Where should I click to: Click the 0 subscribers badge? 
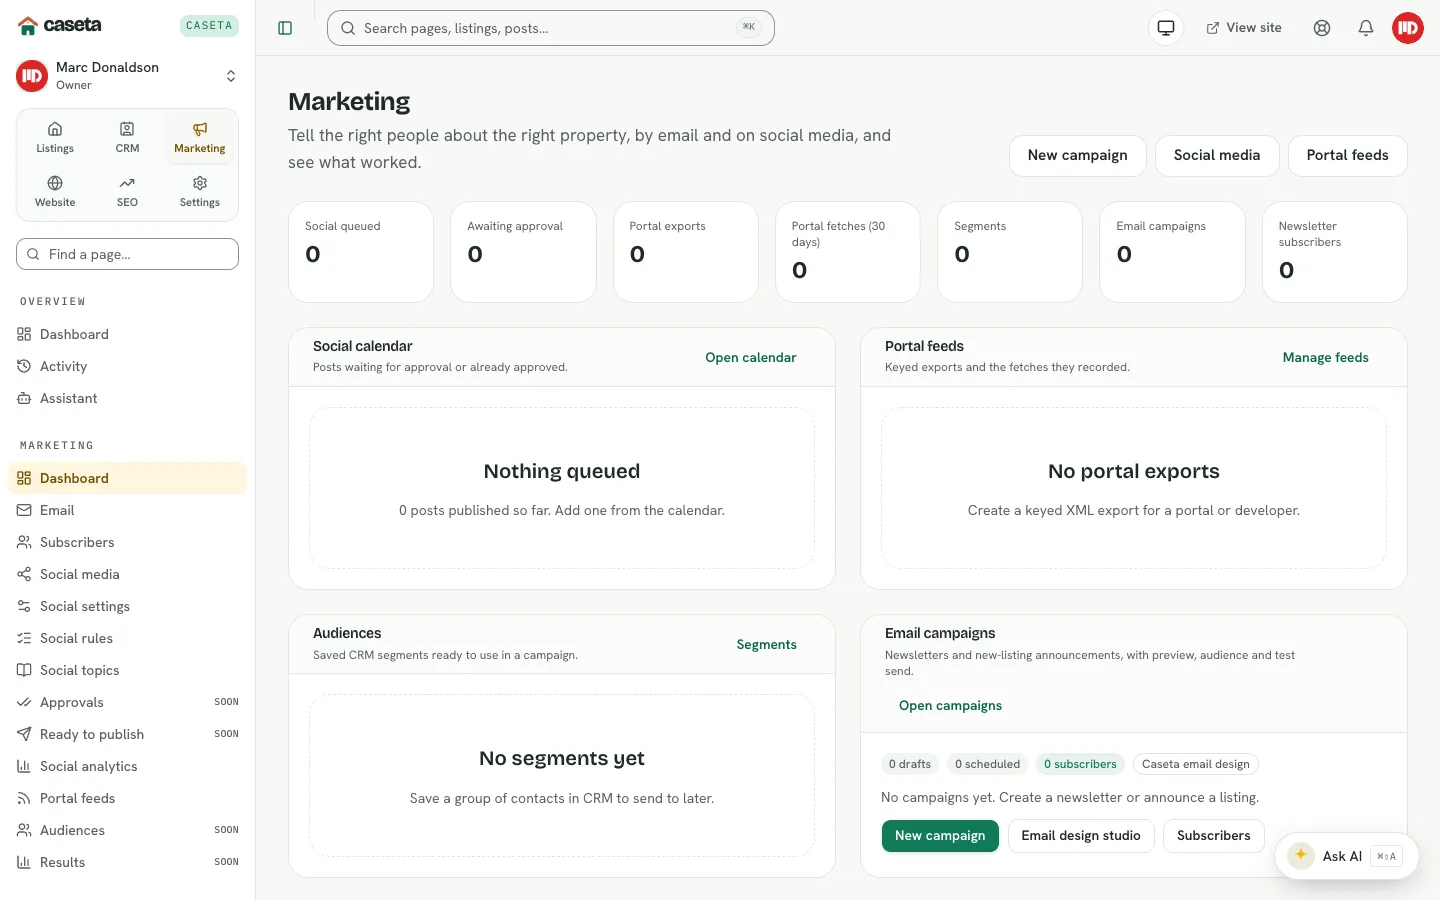coord(1080,764)
